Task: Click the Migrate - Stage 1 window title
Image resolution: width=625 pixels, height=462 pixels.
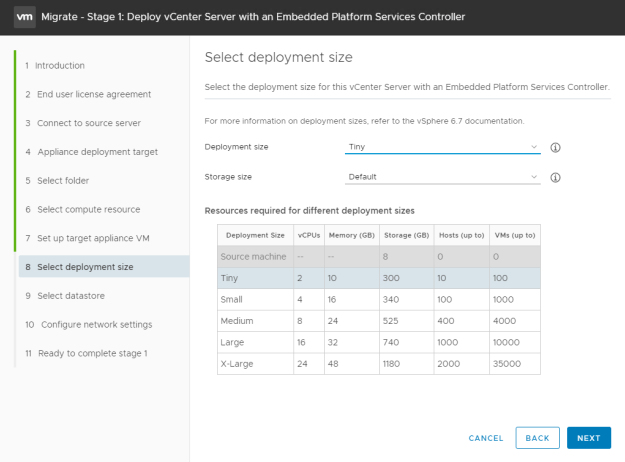Action: (x=253, y=17)
